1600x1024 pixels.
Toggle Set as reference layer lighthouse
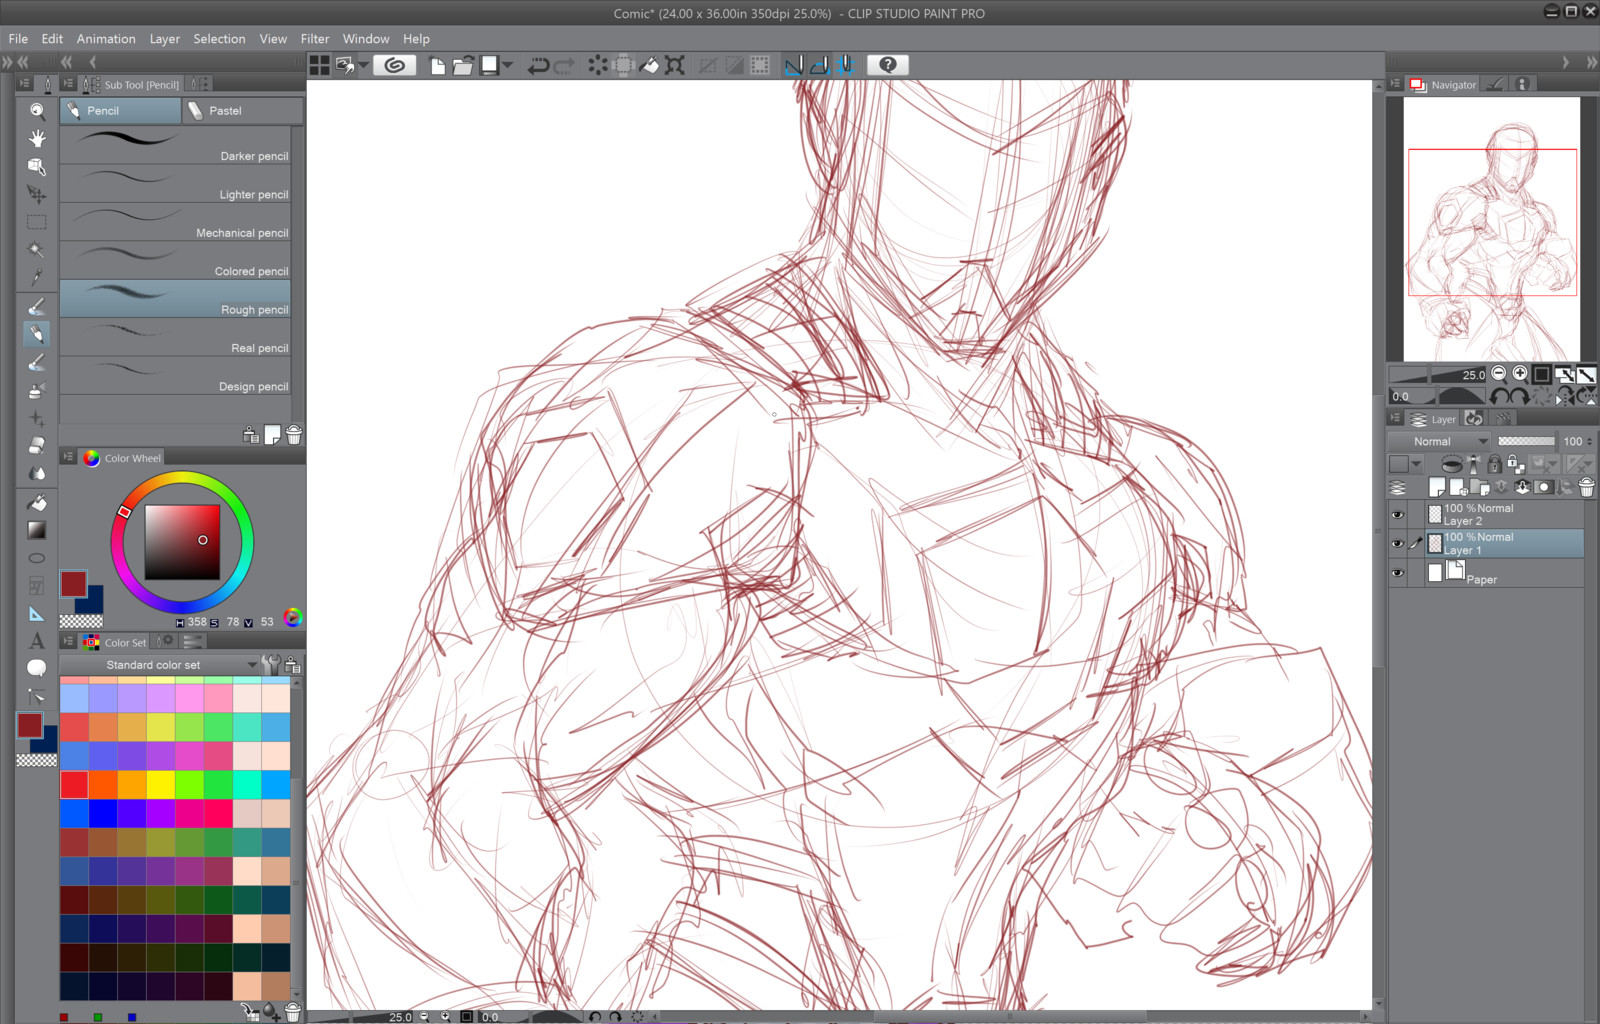click(x=1473, y=464)
